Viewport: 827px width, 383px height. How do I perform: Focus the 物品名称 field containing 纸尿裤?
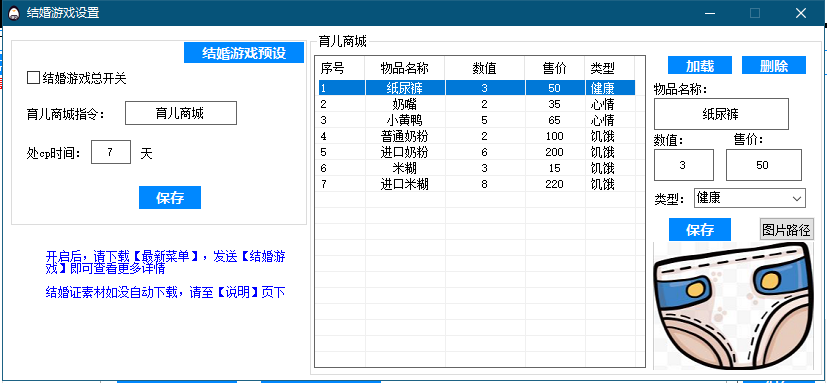[721, 113]
